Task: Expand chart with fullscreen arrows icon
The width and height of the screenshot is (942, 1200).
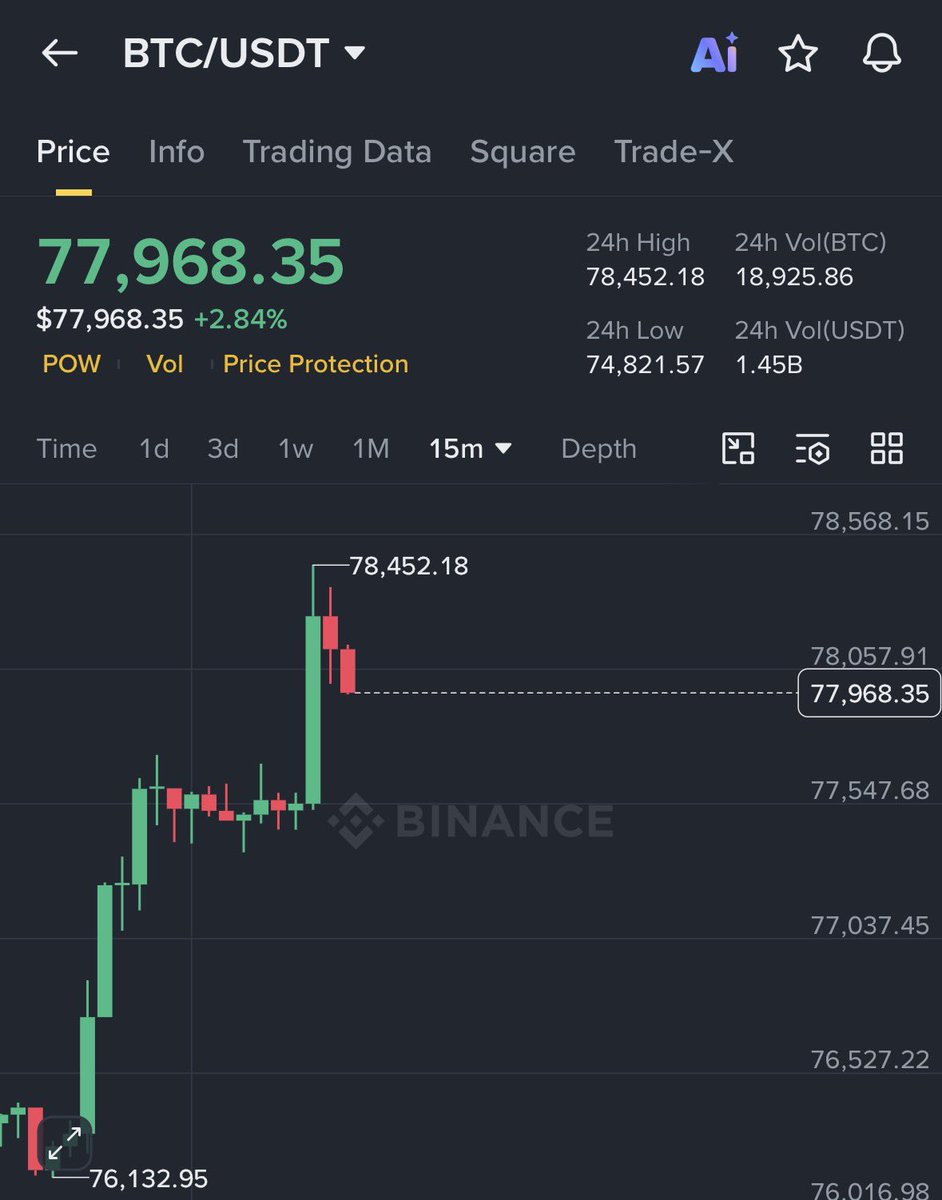Action: coord(65,1143)
